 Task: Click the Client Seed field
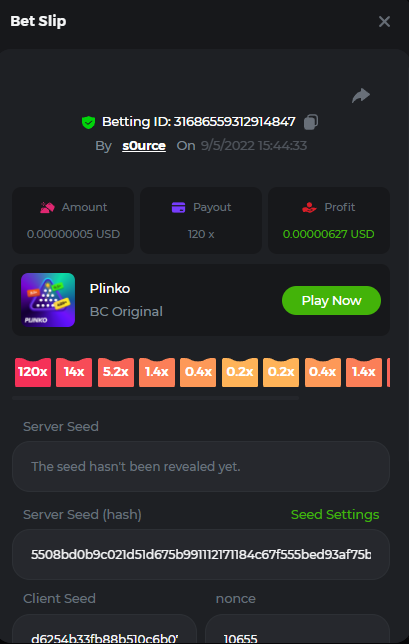[x=105, y=629]
